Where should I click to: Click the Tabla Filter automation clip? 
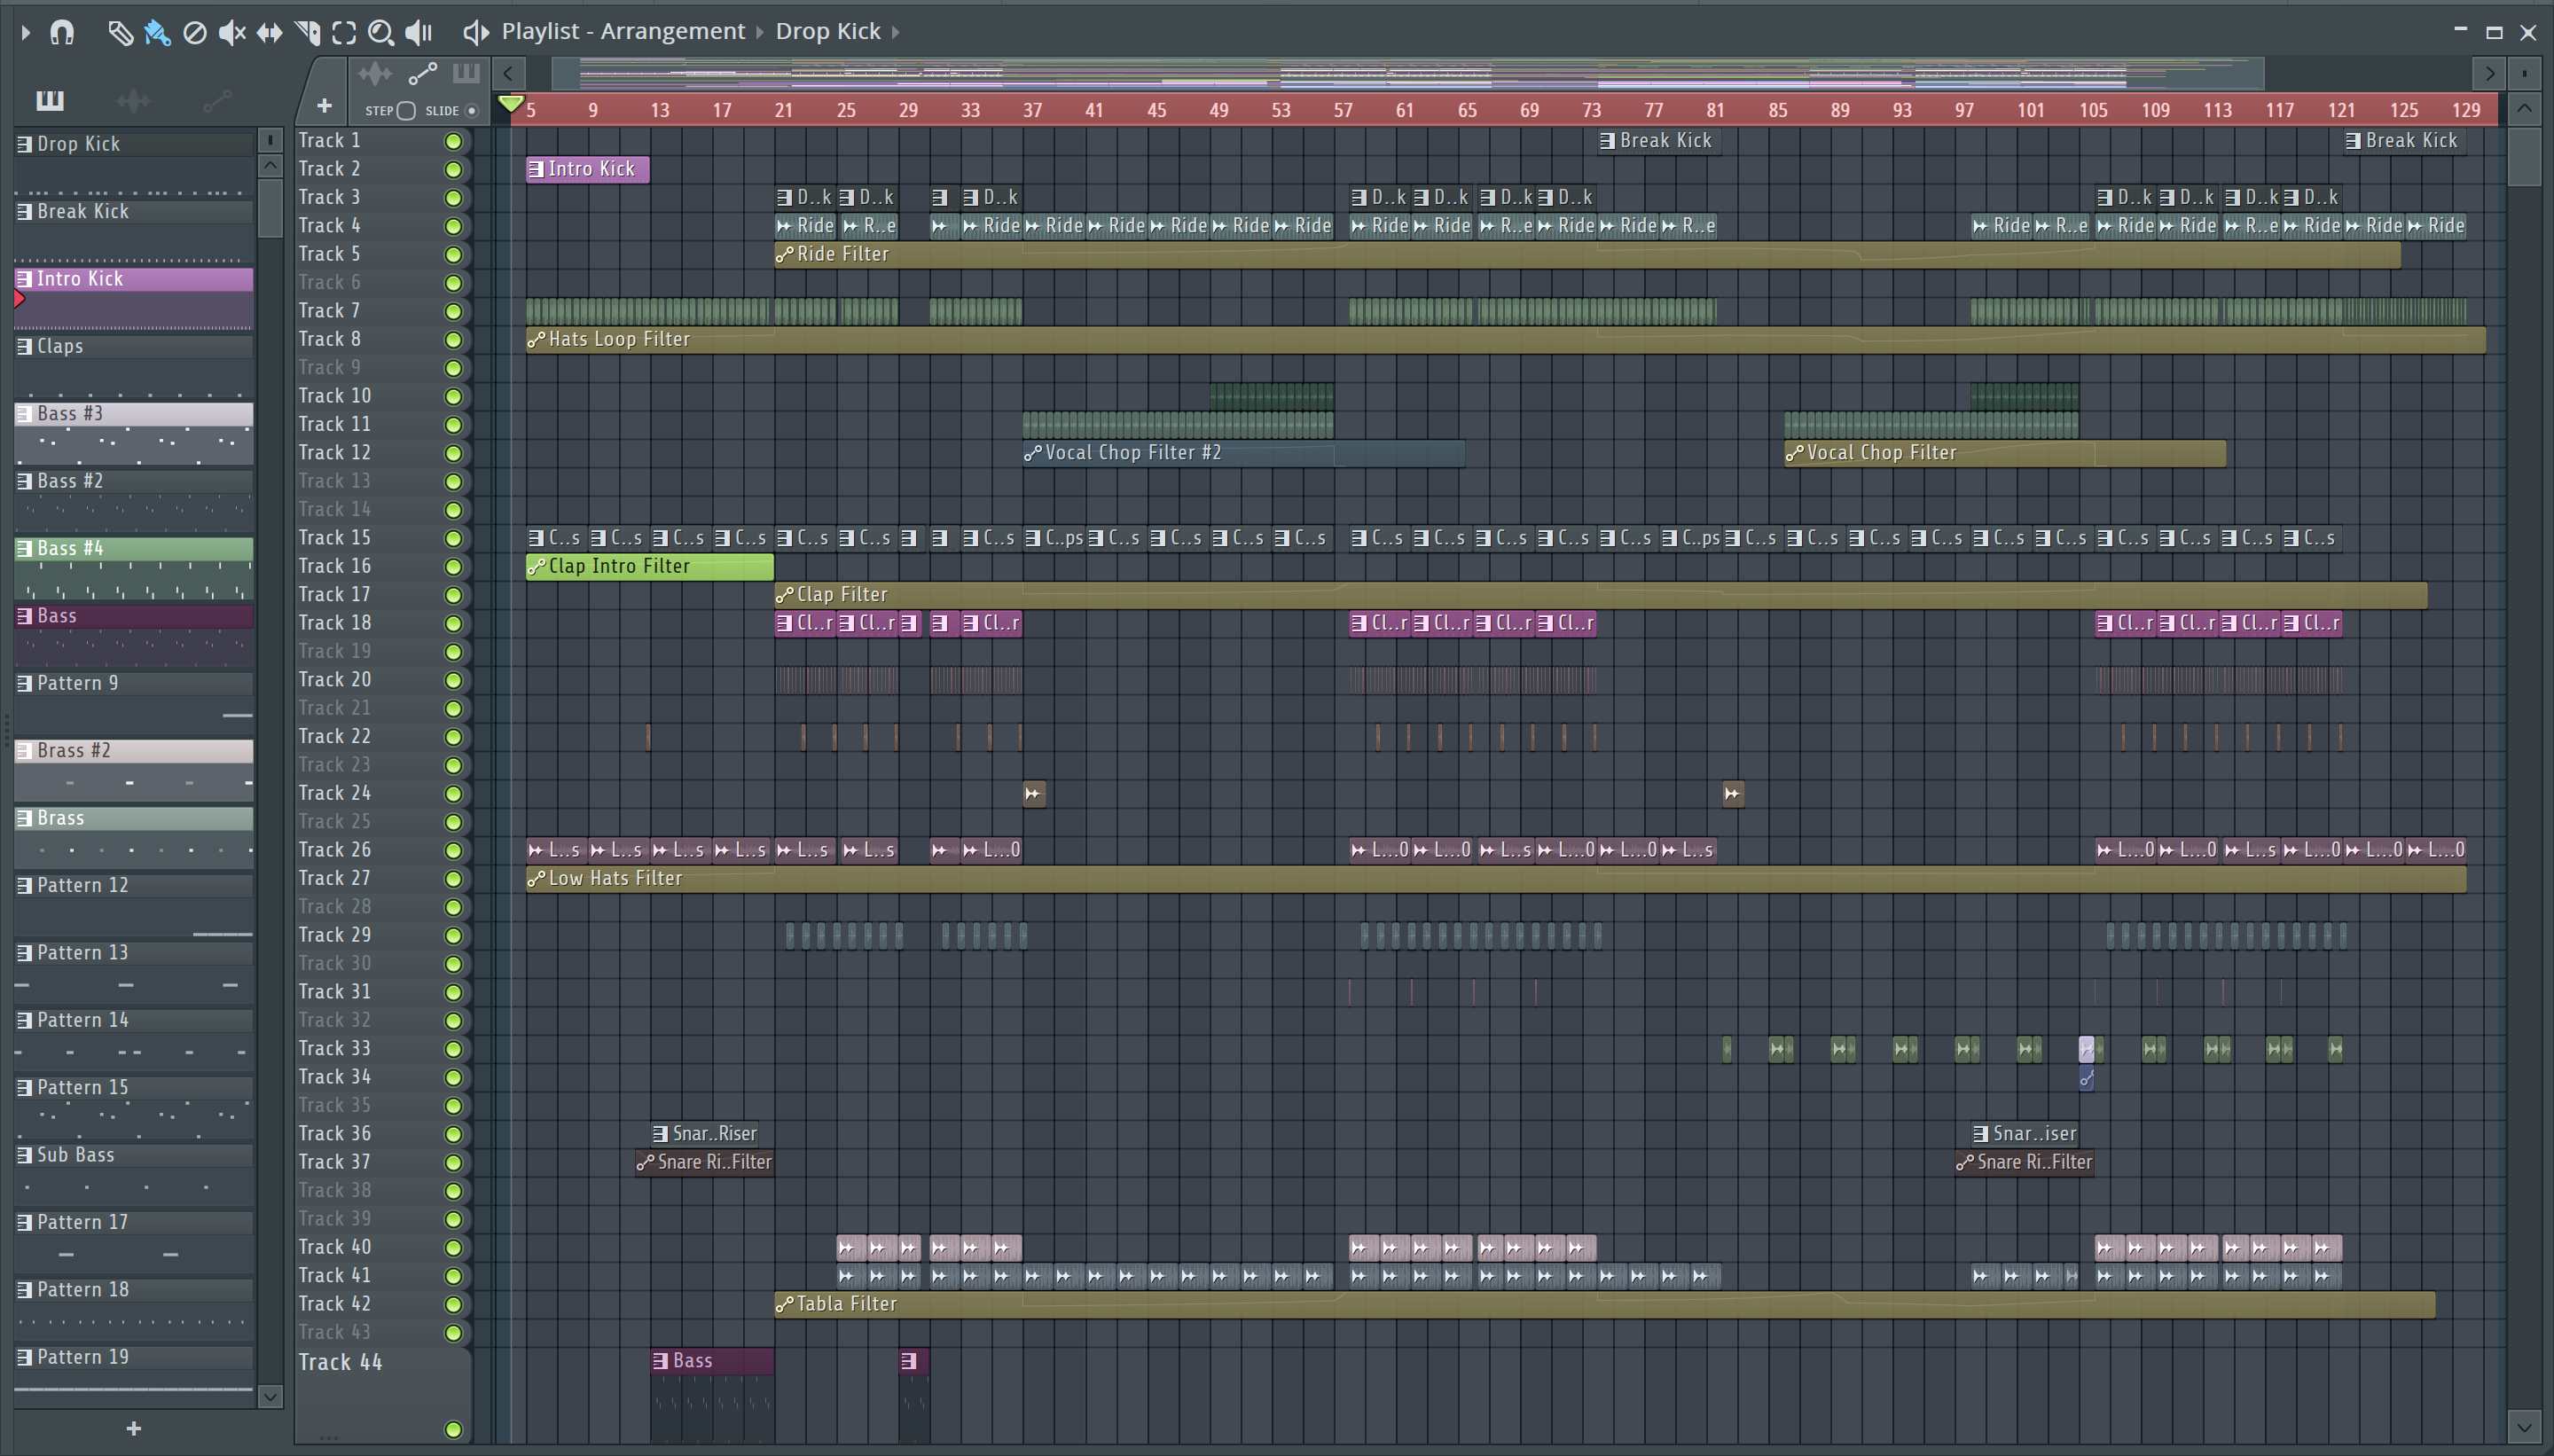coord(1604,1304)
